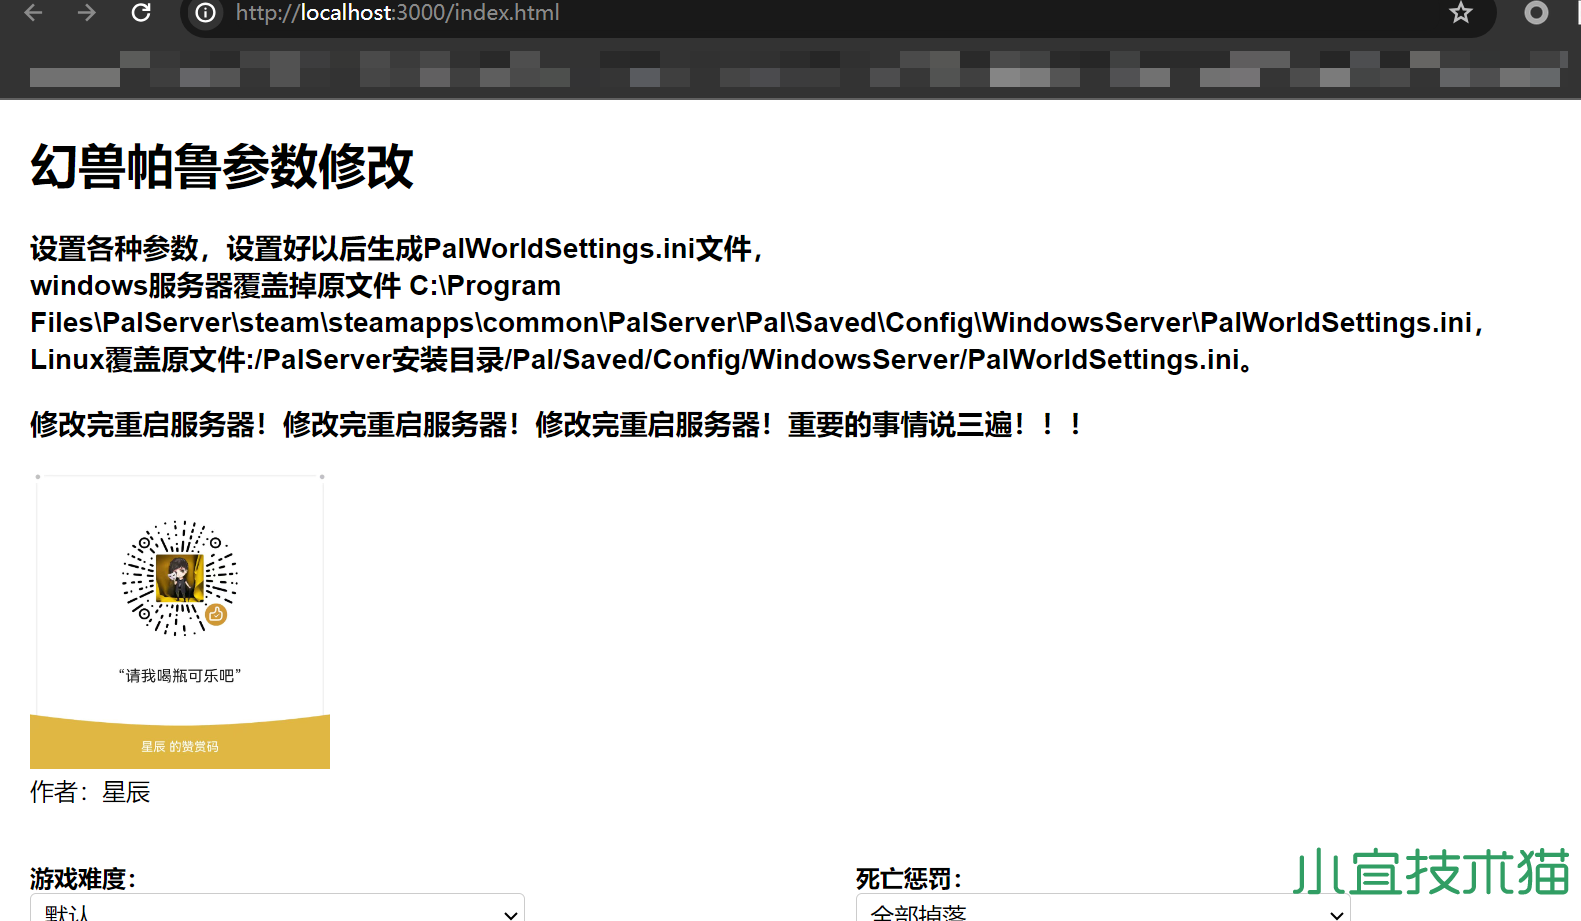Bookmark this page with the star icon
Viewport: 1581px width, 921px height.
click(x=1461, y=12)
